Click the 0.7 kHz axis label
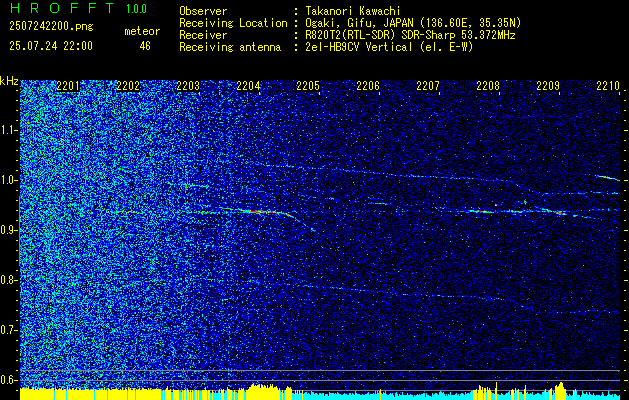 8,330
